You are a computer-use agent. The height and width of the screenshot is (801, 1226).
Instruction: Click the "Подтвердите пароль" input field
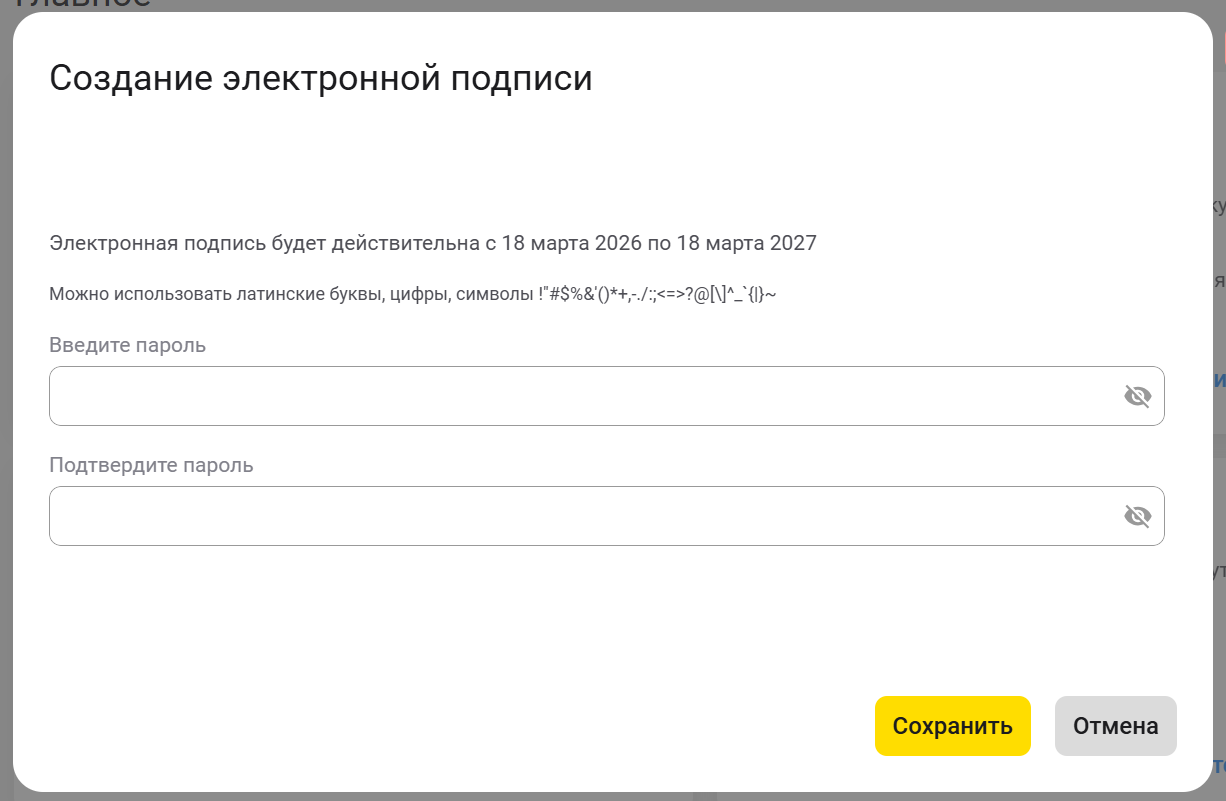click(606, 516)
